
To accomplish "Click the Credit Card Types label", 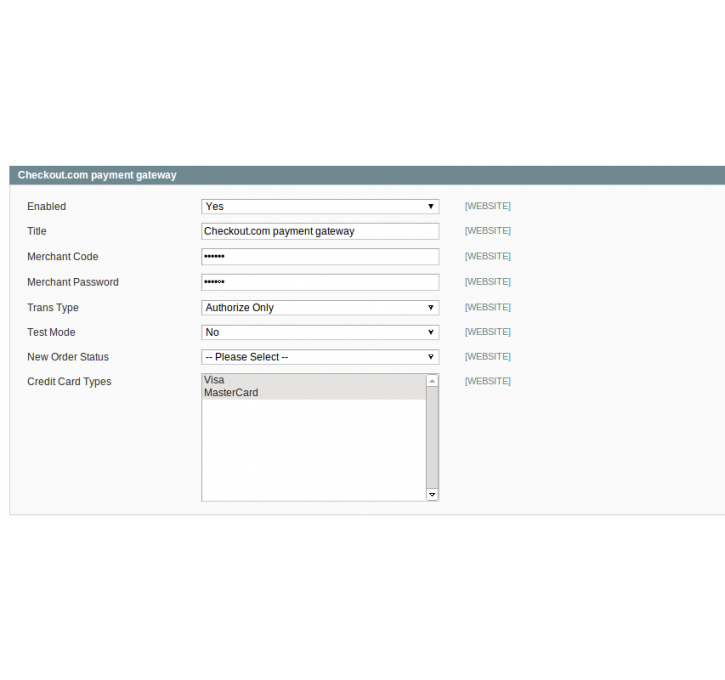I will pyautogui.click(x=69, y=381).
